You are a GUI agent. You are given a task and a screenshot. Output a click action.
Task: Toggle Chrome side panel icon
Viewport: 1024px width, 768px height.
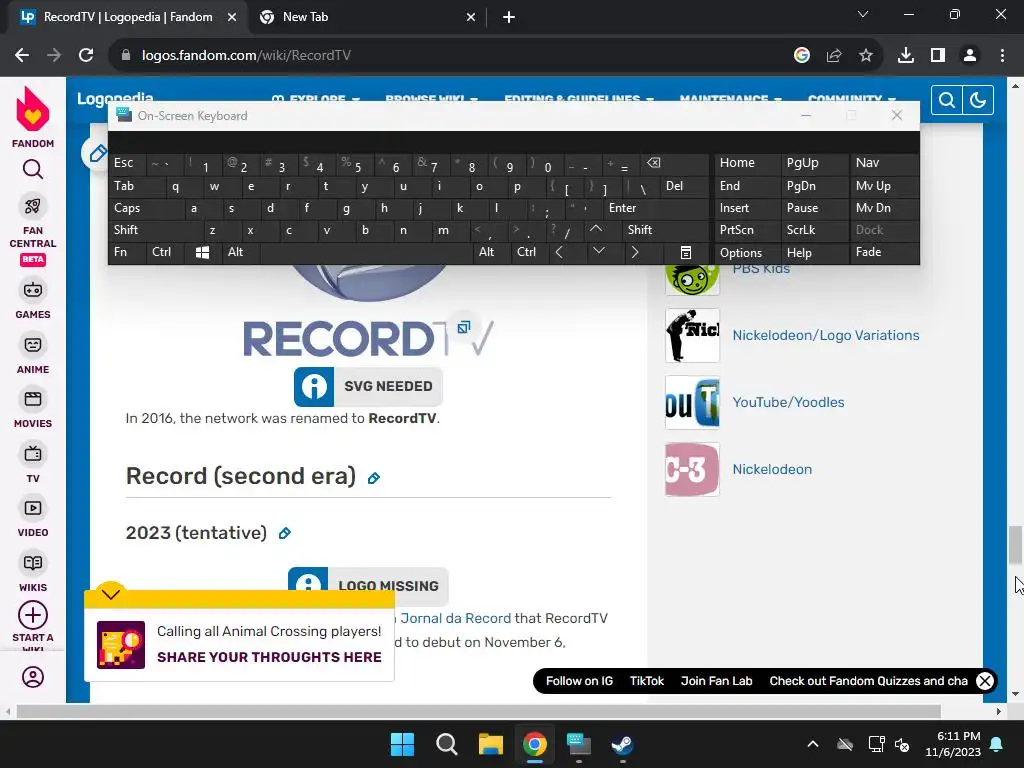tap(938, 56)
